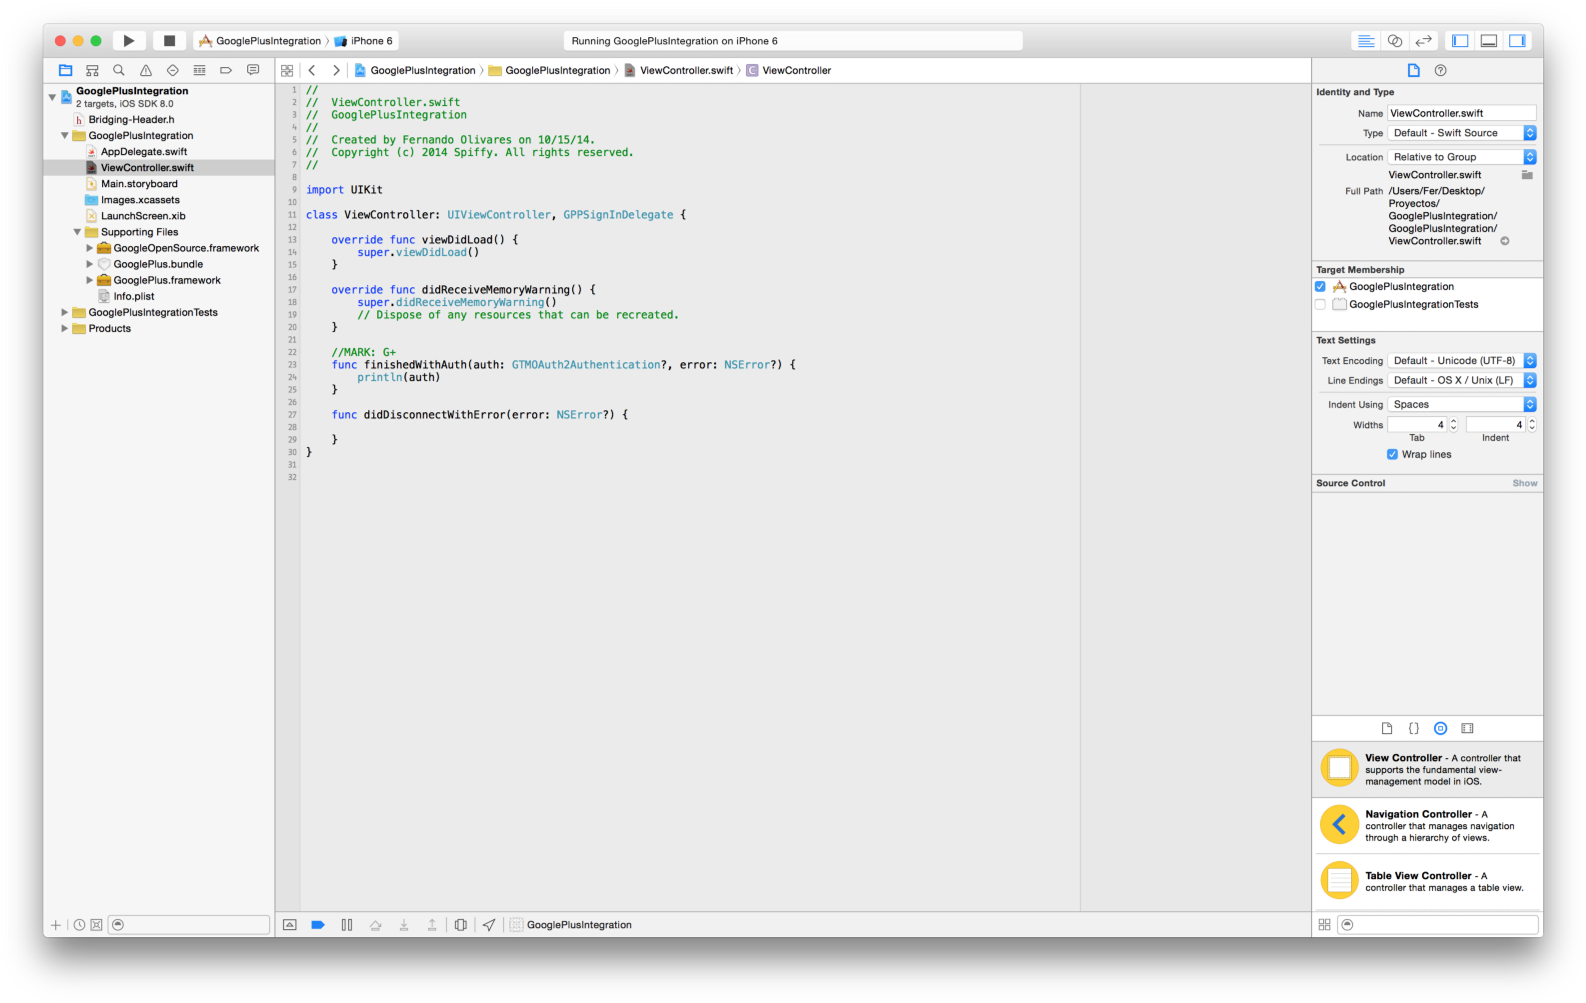Screen dimensions: 1586x1003
Task: Show the Standard editor
Action: click(1366, 41)
